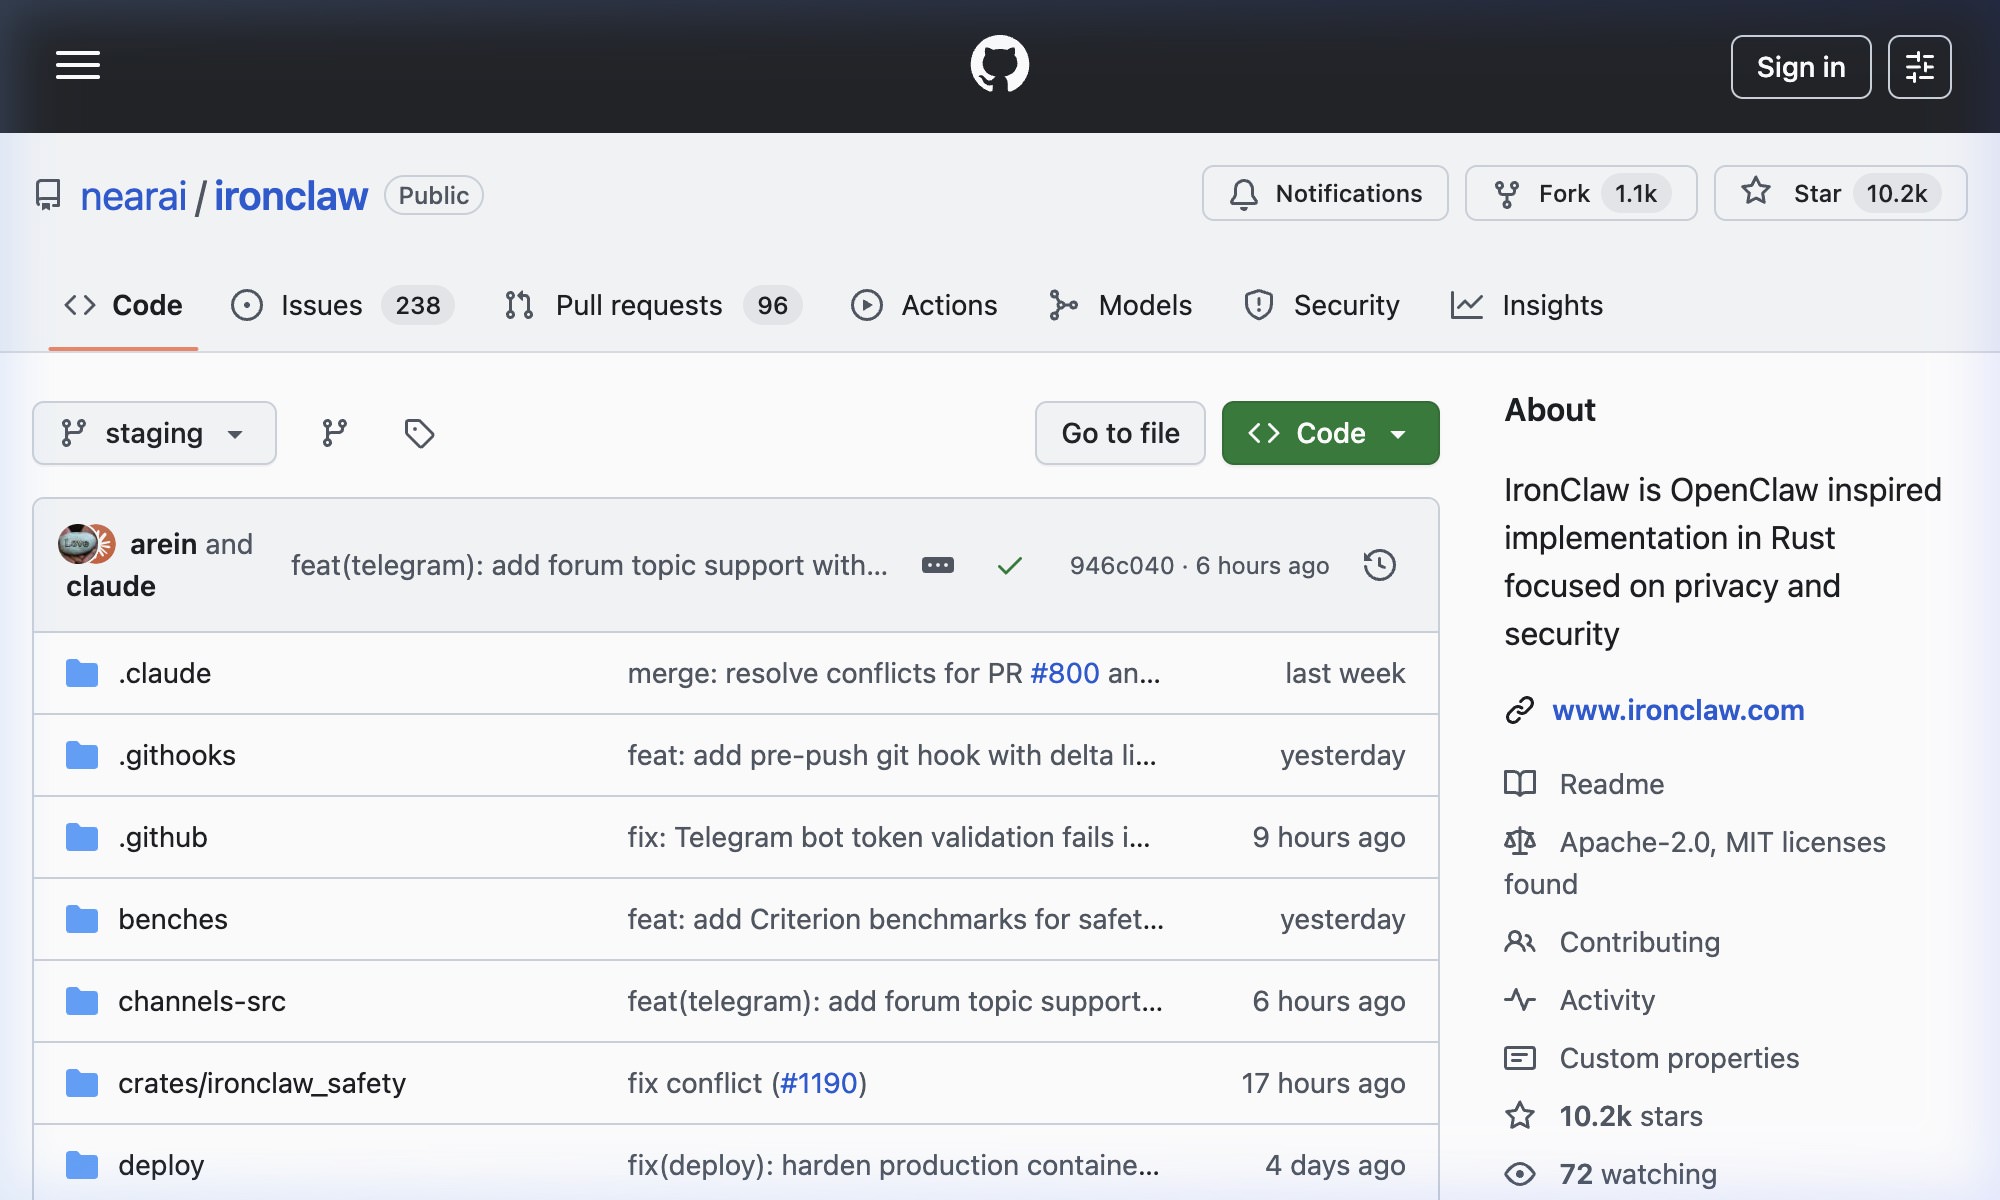View branches via the branch icon
Image resolution: width=2000 pixels, height=1200 pixels.
tap(334, 433)
